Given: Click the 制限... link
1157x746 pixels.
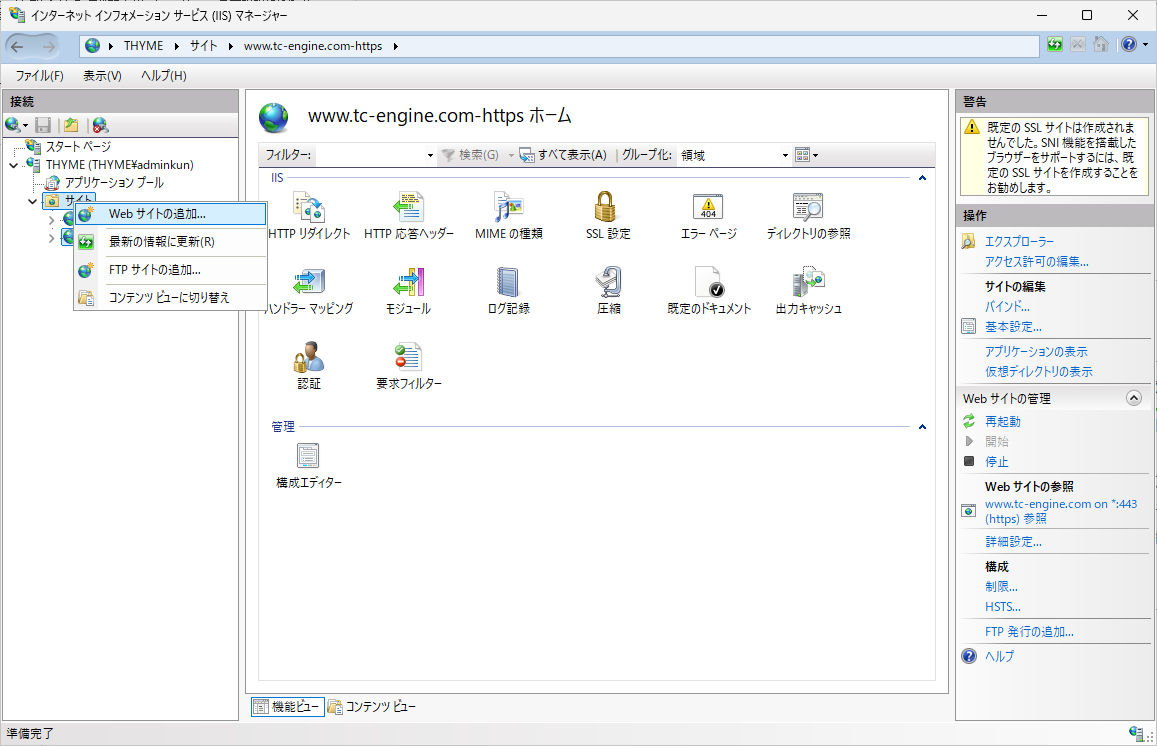Looking at the screenshot, I should click(1001, 587).
